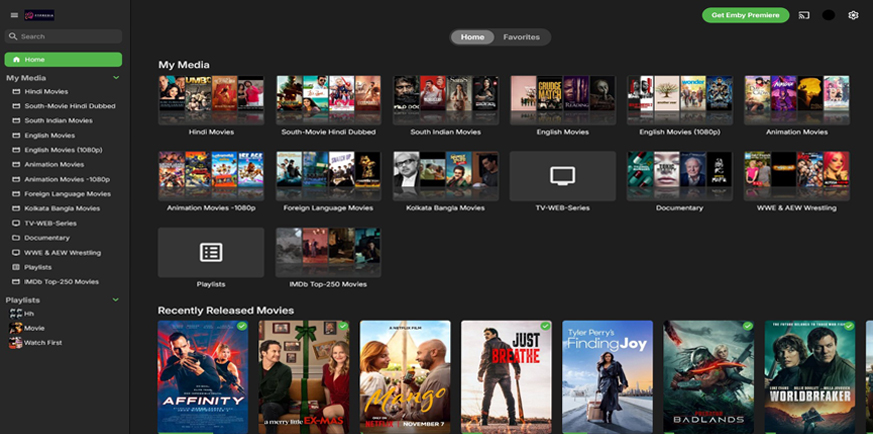The width and height of the screenshot is (873, 434).
Task: Toggle the watched checkmark on the Affinity poster
Action: (x=241, y=326)
